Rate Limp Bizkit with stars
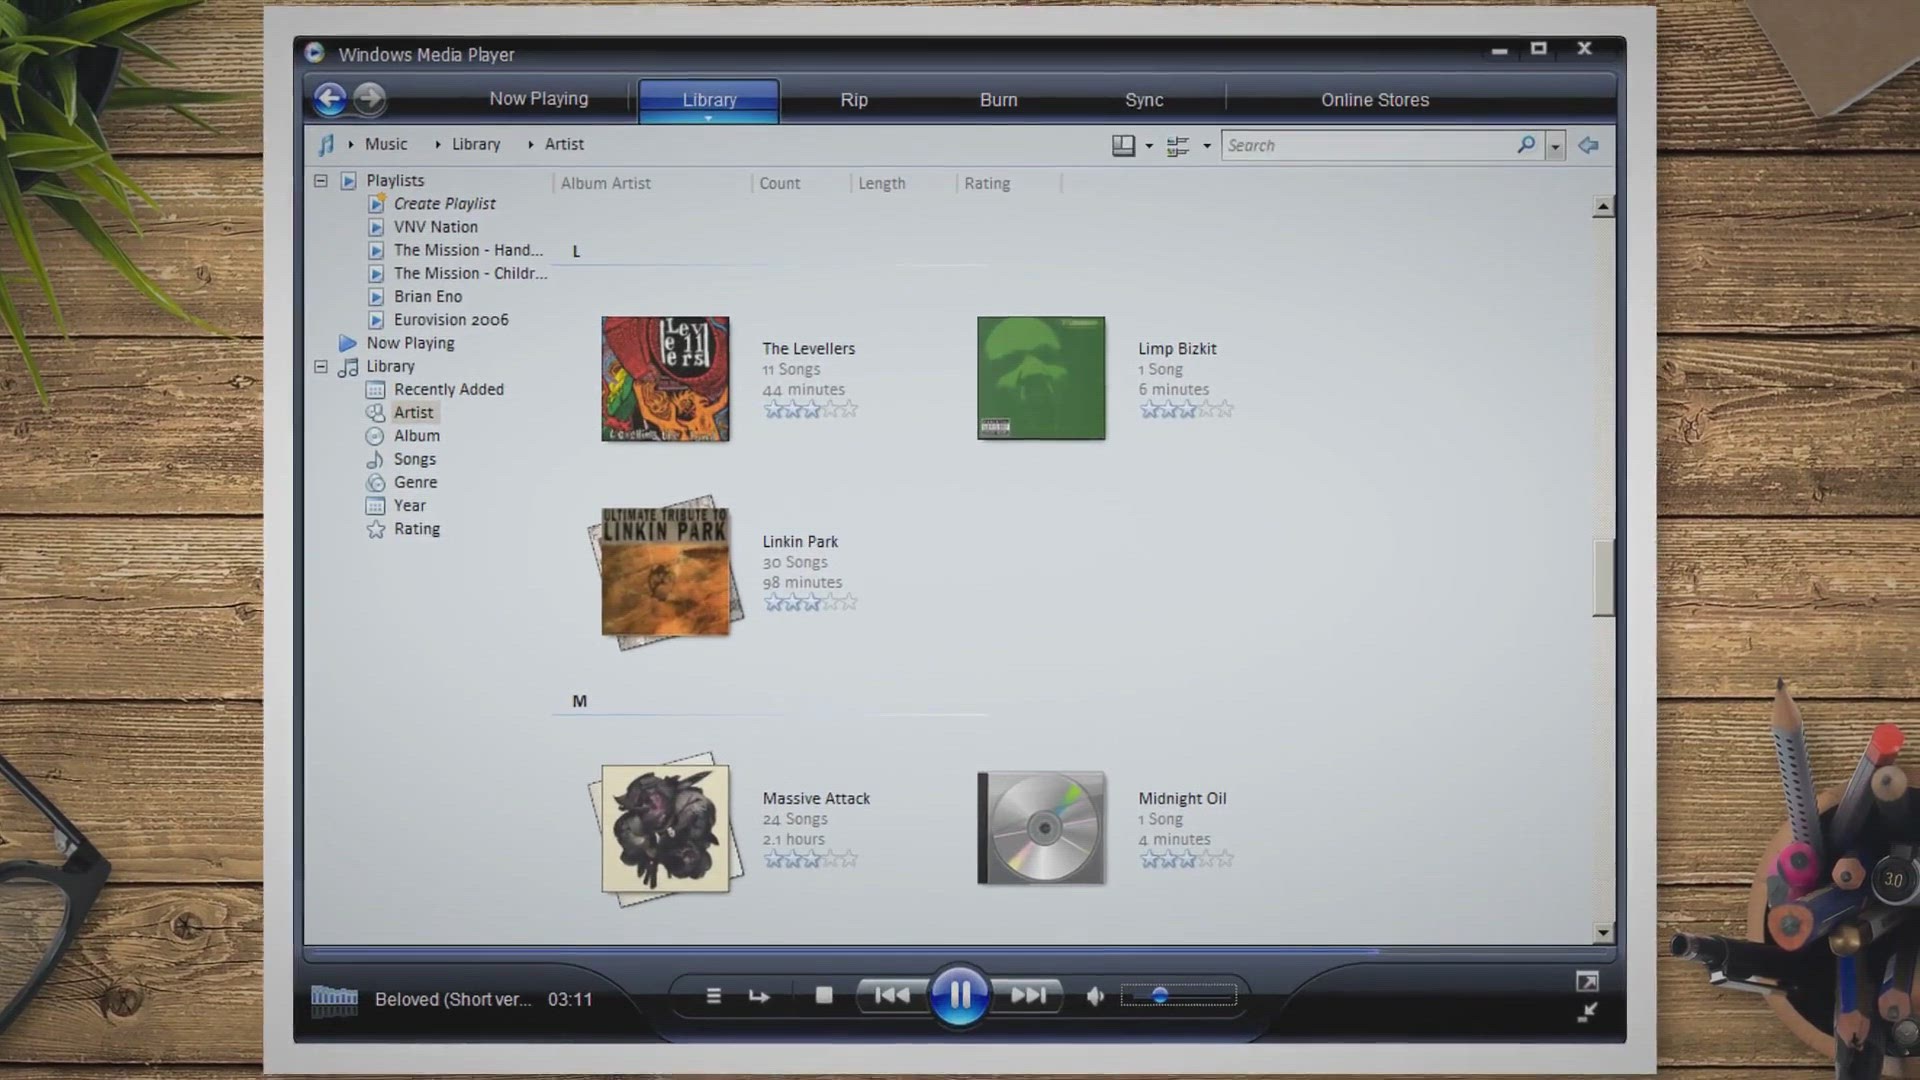 (x=1187, y=410)
